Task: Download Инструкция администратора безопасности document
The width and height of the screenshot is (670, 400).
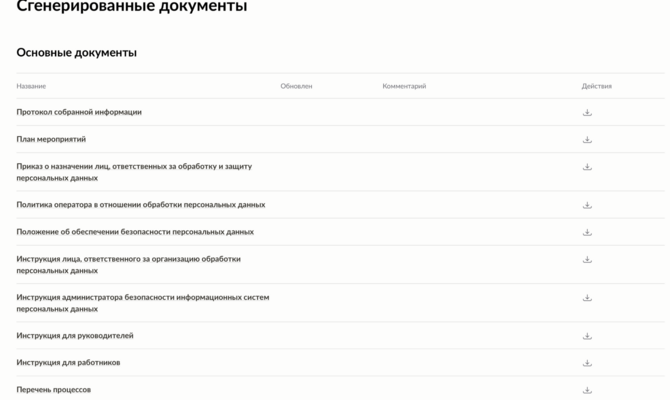Action: pos(587,297)
